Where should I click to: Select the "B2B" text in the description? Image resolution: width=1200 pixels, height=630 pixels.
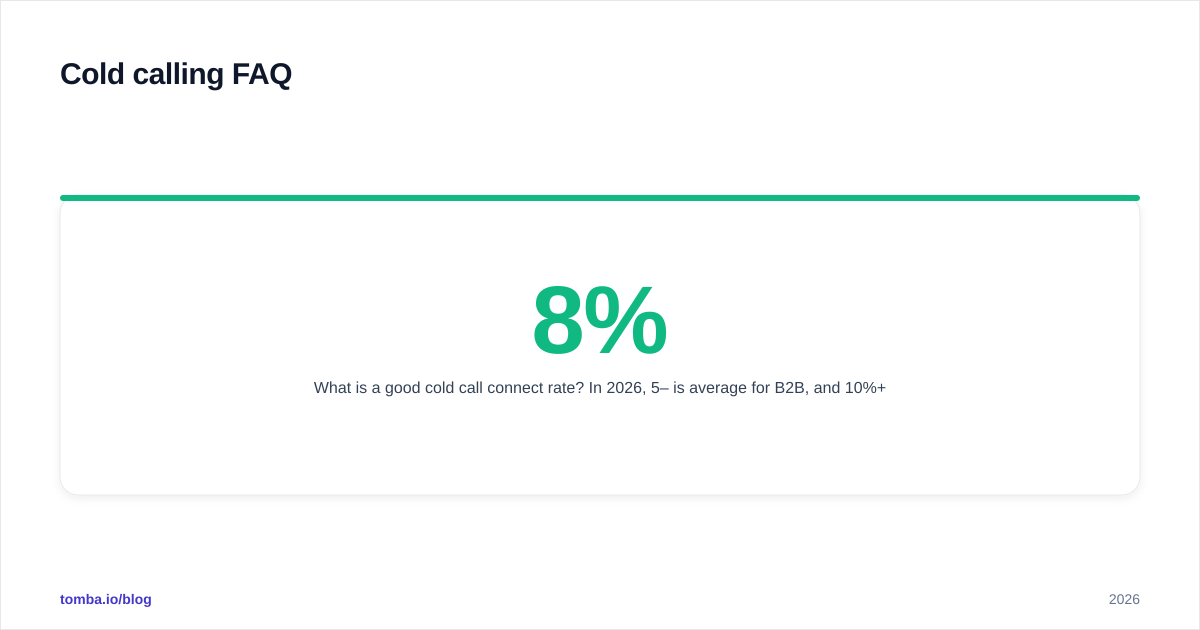tap(790, 388)
